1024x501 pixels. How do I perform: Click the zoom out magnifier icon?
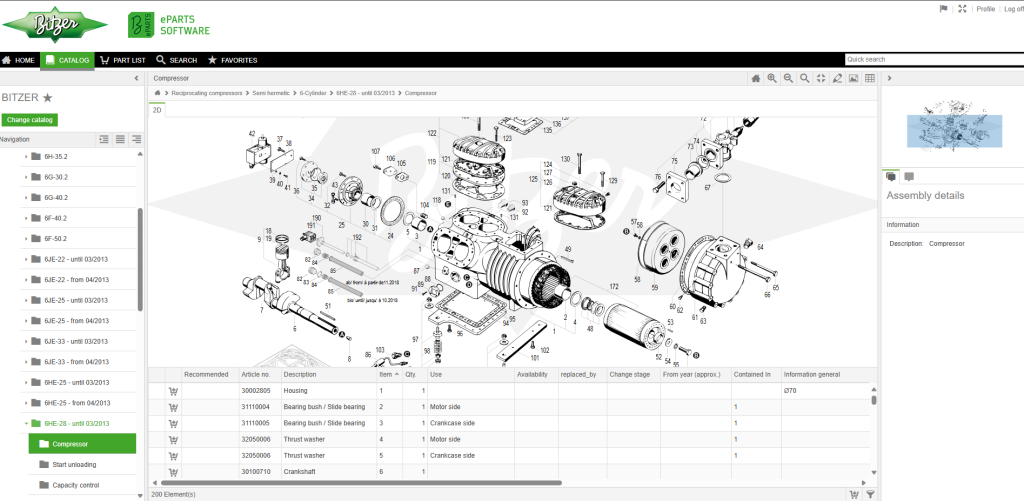[788, 78]
